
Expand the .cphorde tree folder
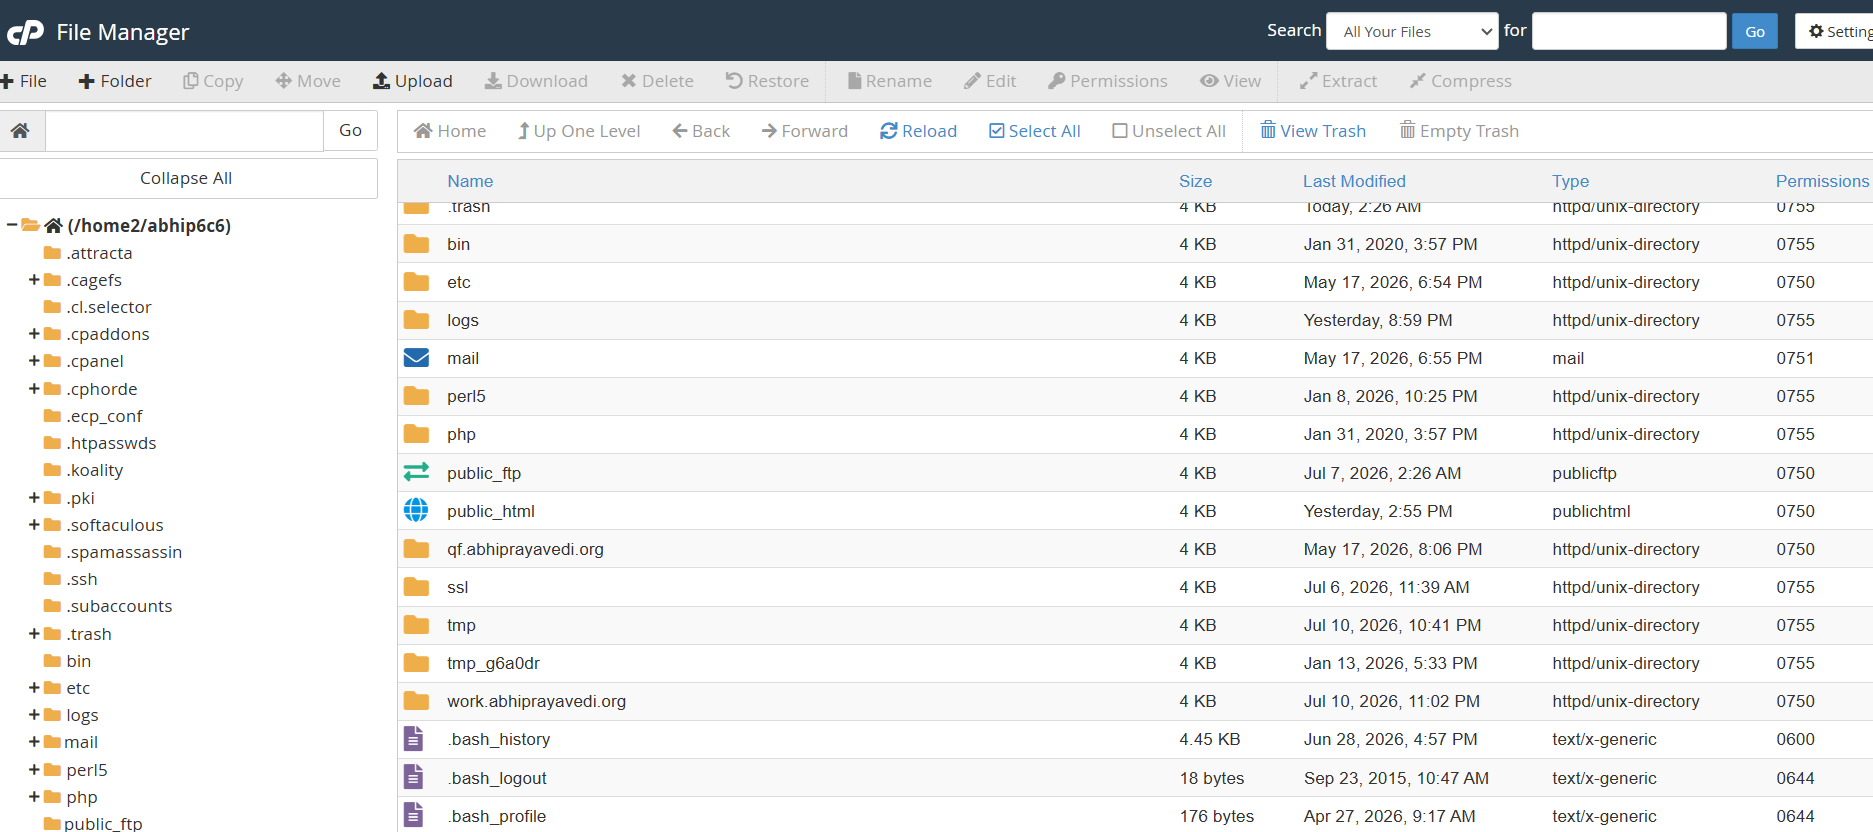point(35,389)
